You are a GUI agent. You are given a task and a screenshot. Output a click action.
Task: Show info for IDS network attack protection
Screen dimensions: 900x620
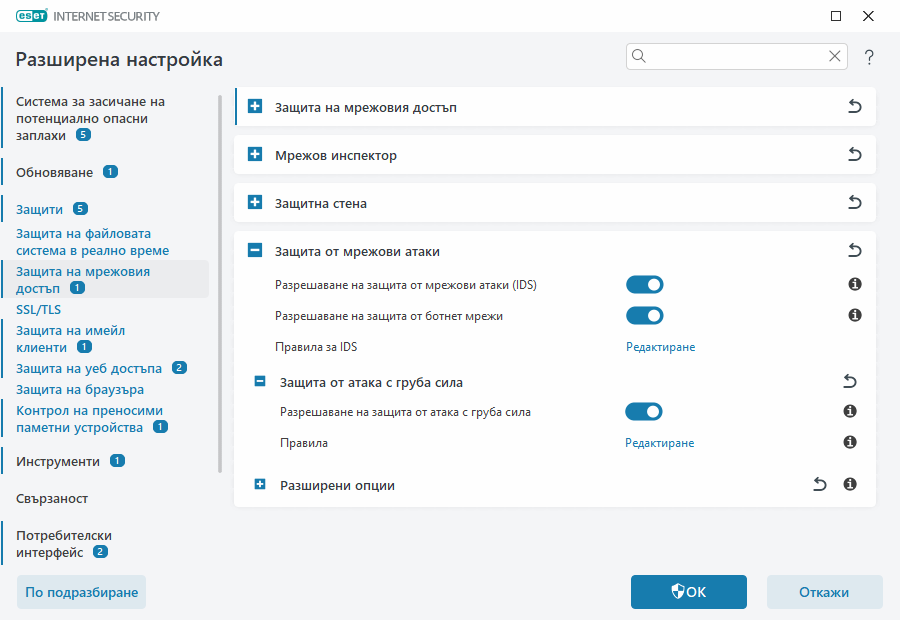tap(855, 285)
